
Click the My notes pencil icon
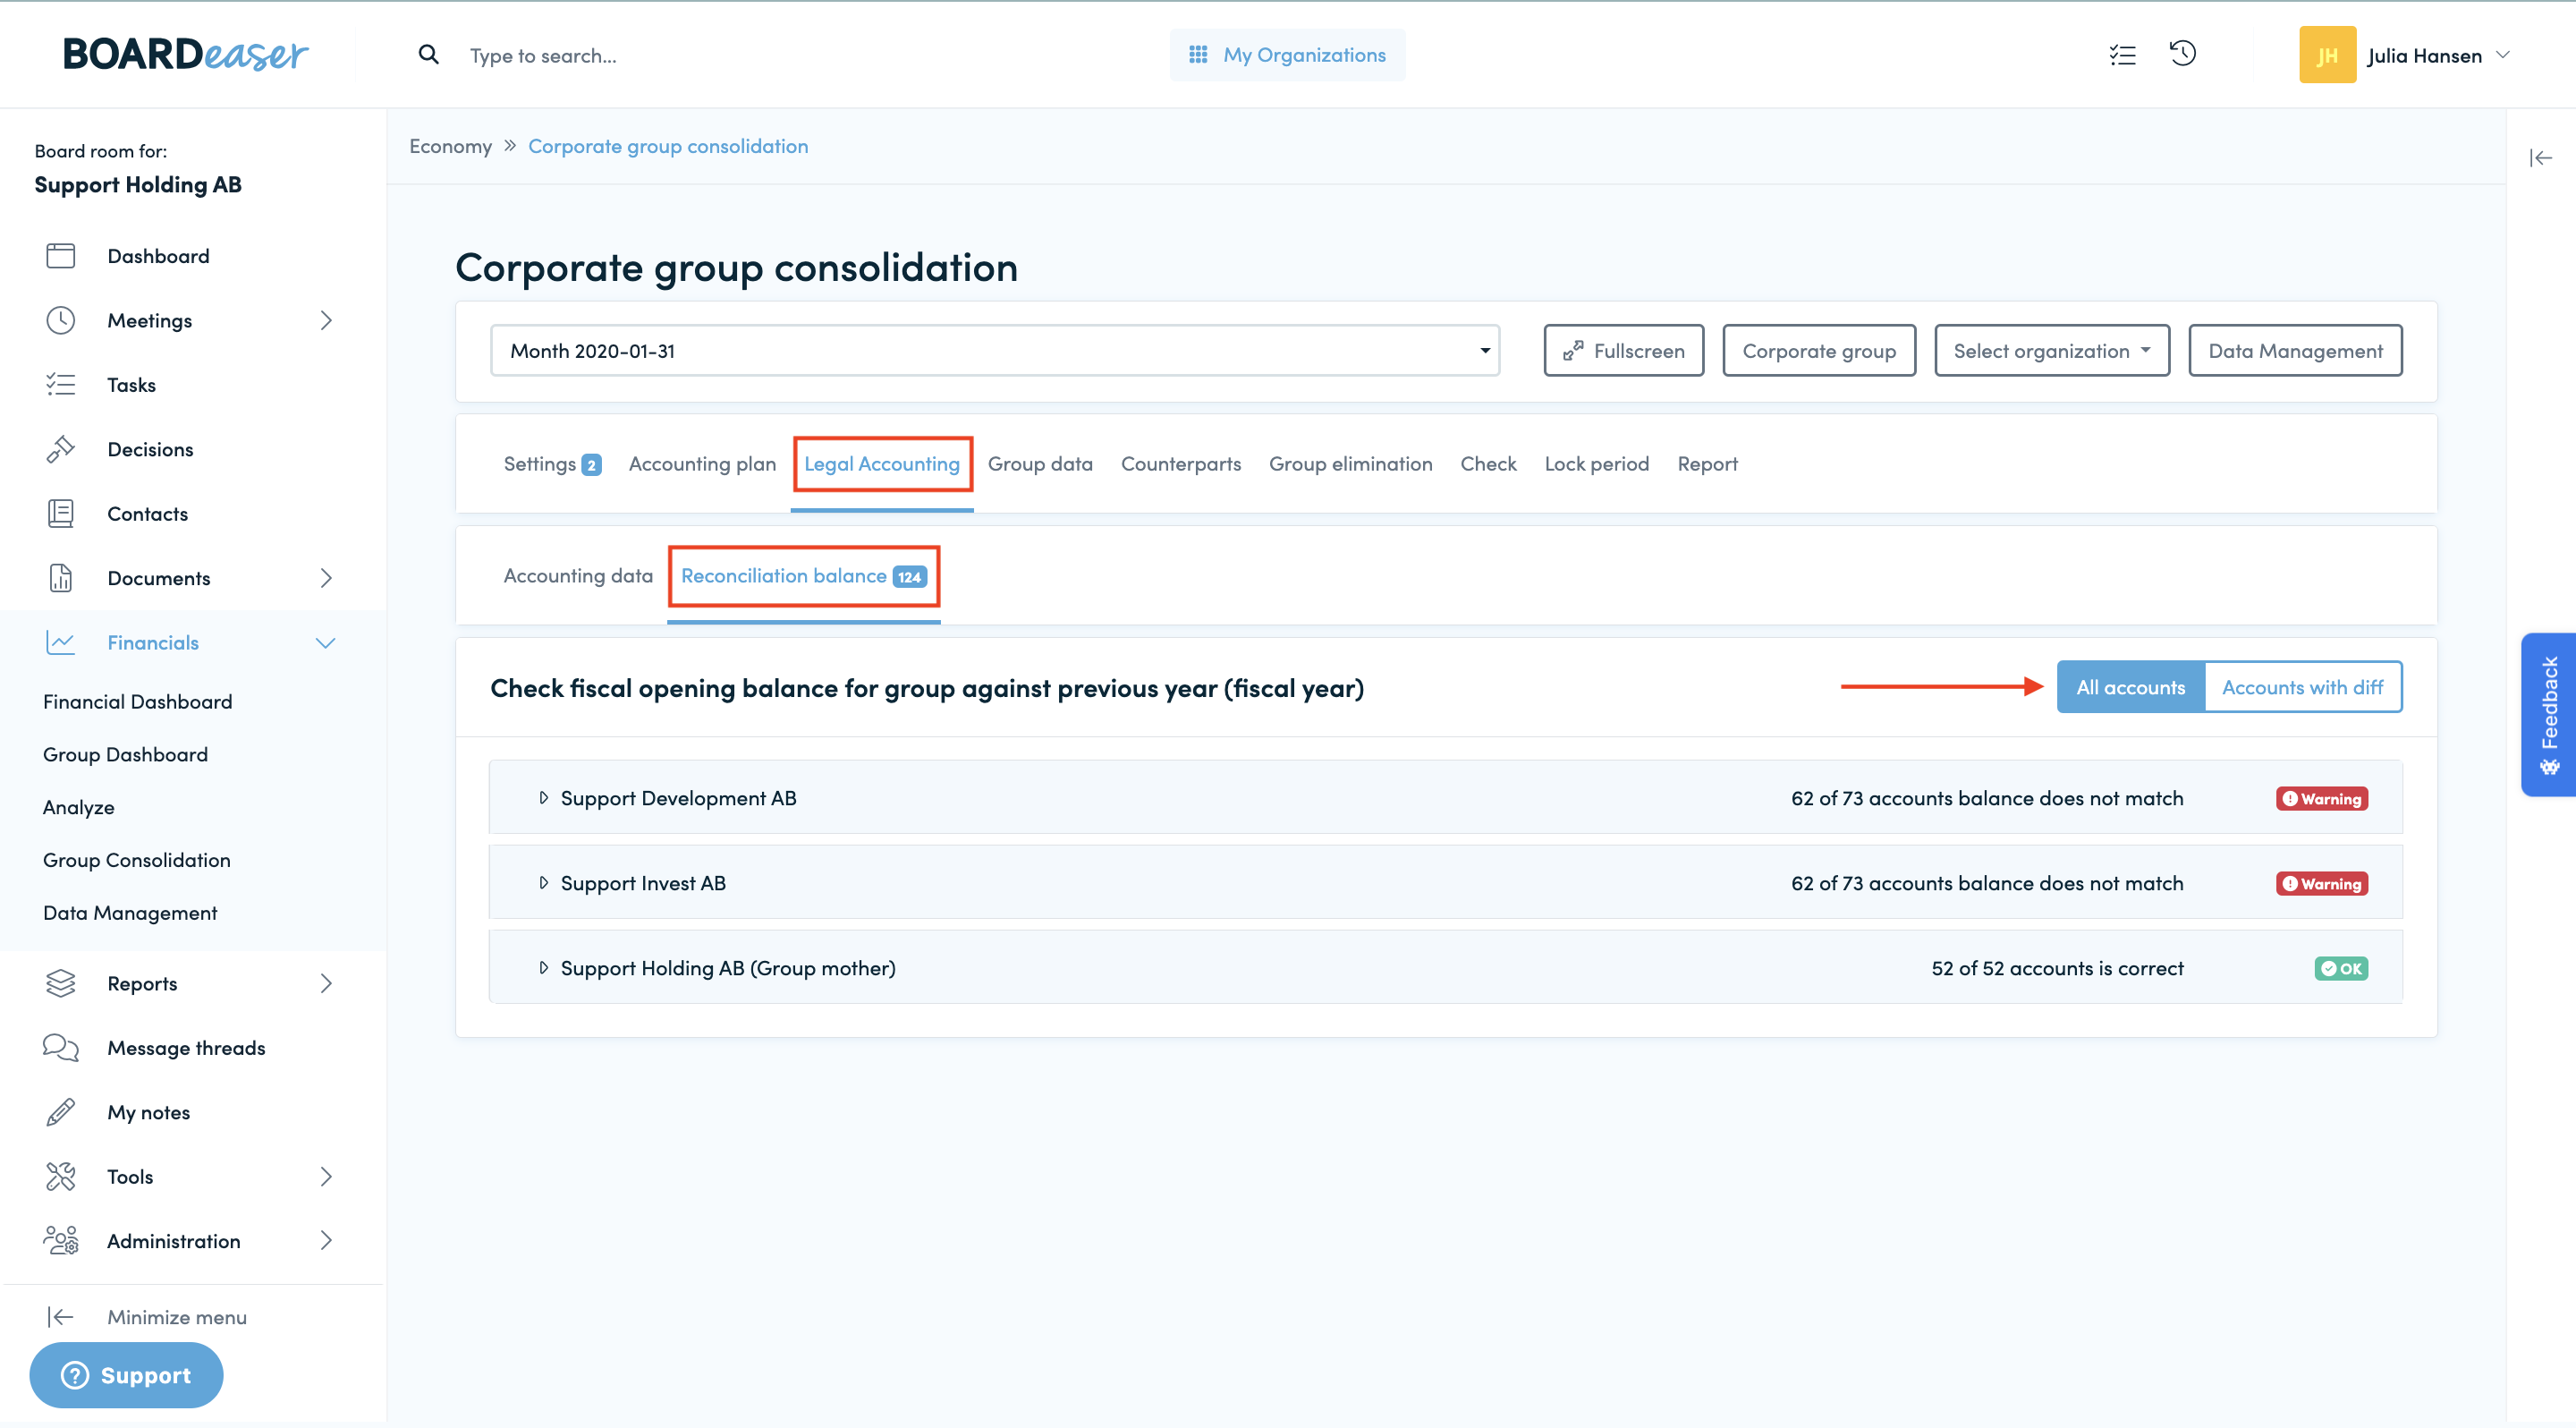(x=60, y=1112)
